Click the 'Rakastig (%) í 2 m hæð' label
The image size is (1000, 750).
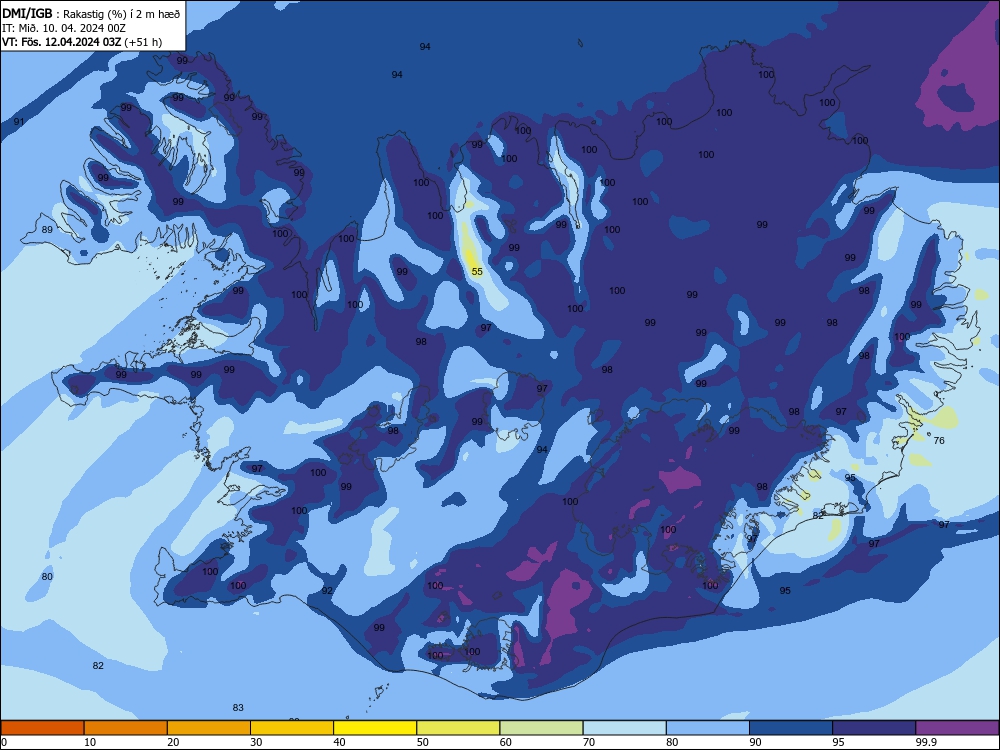tap(121, 14)
